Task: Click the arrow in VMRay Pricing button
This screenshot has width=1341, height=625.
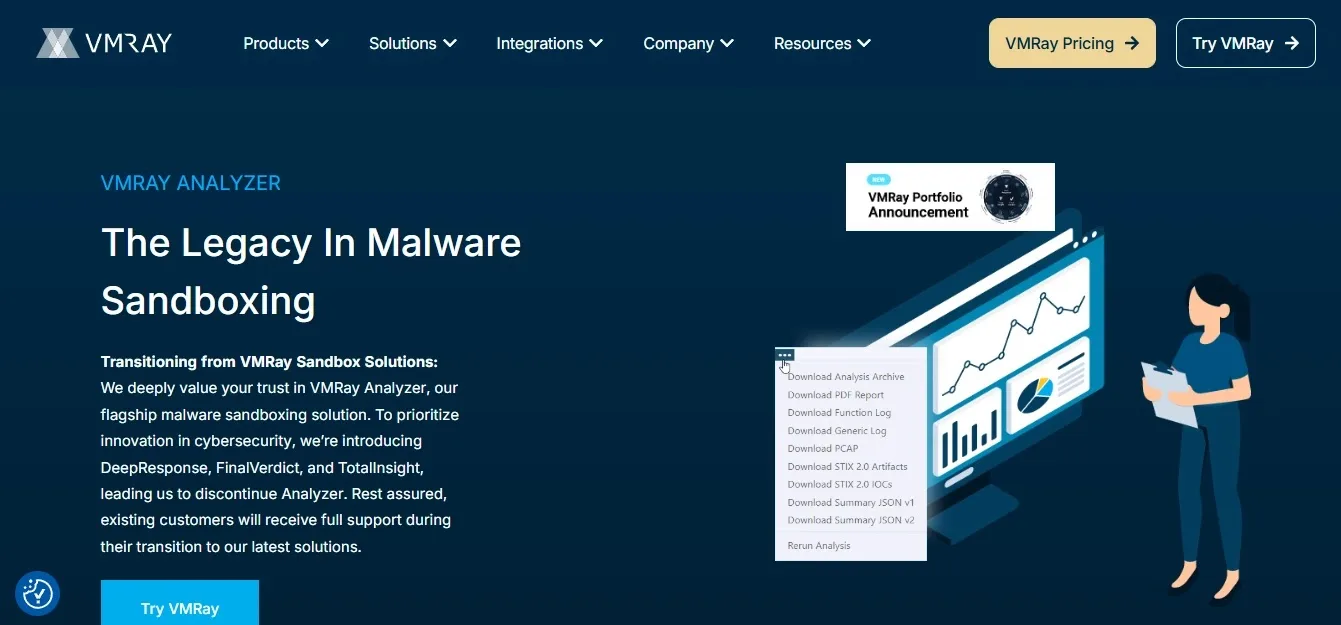Action: point(1131,43)
